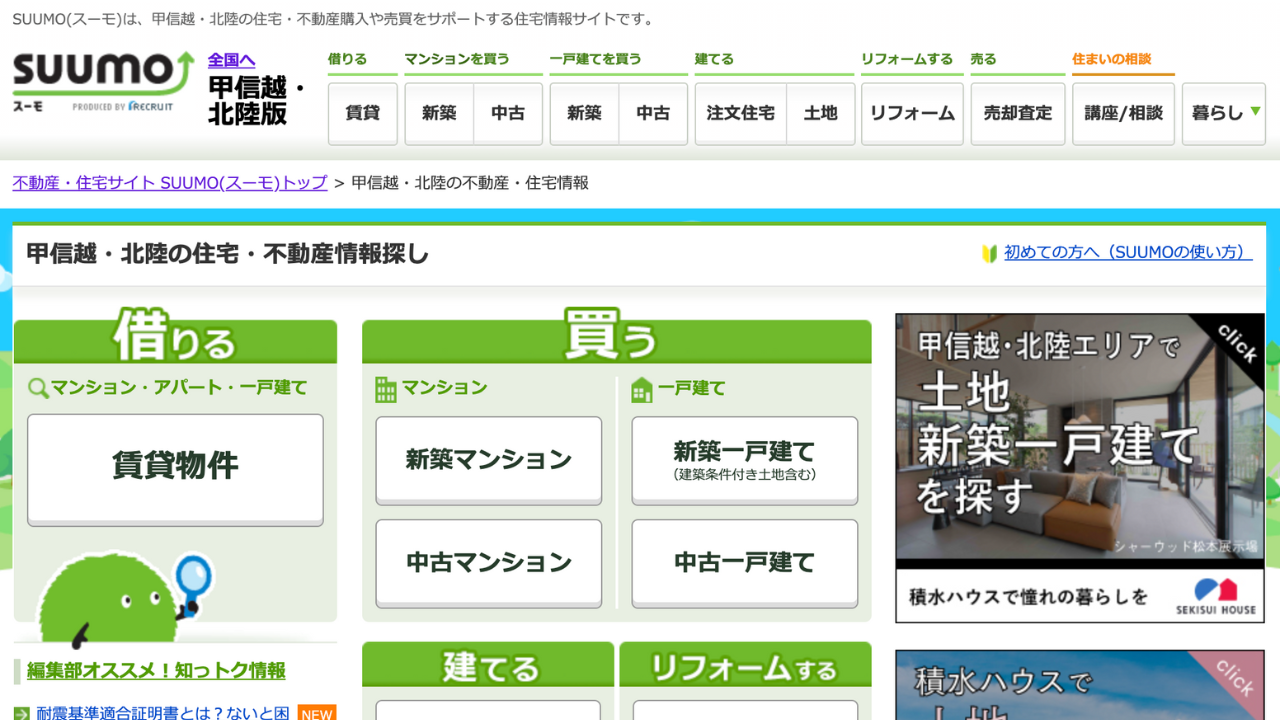This screenshot has height=720, width=1280.
Task: Select 中古 under マンションを買う
Action: 508,114
